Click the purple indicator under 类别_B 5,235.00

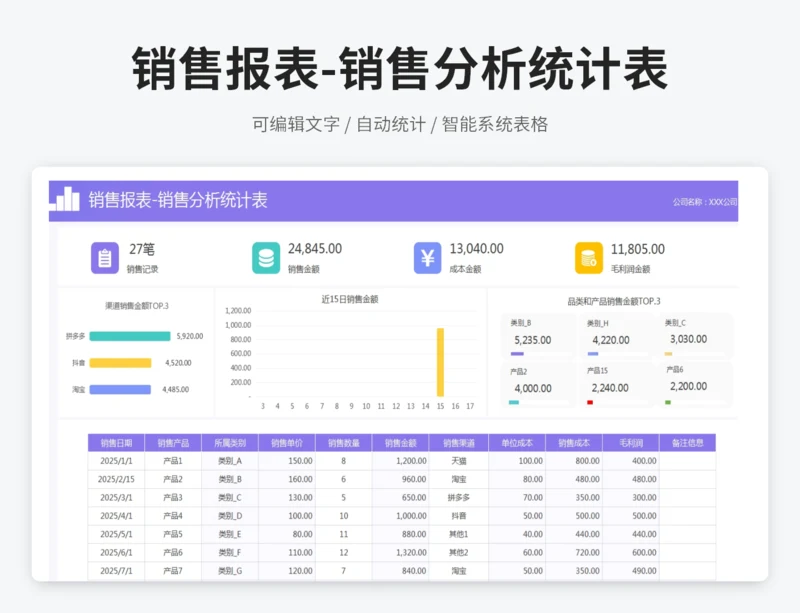pos(517,354)
